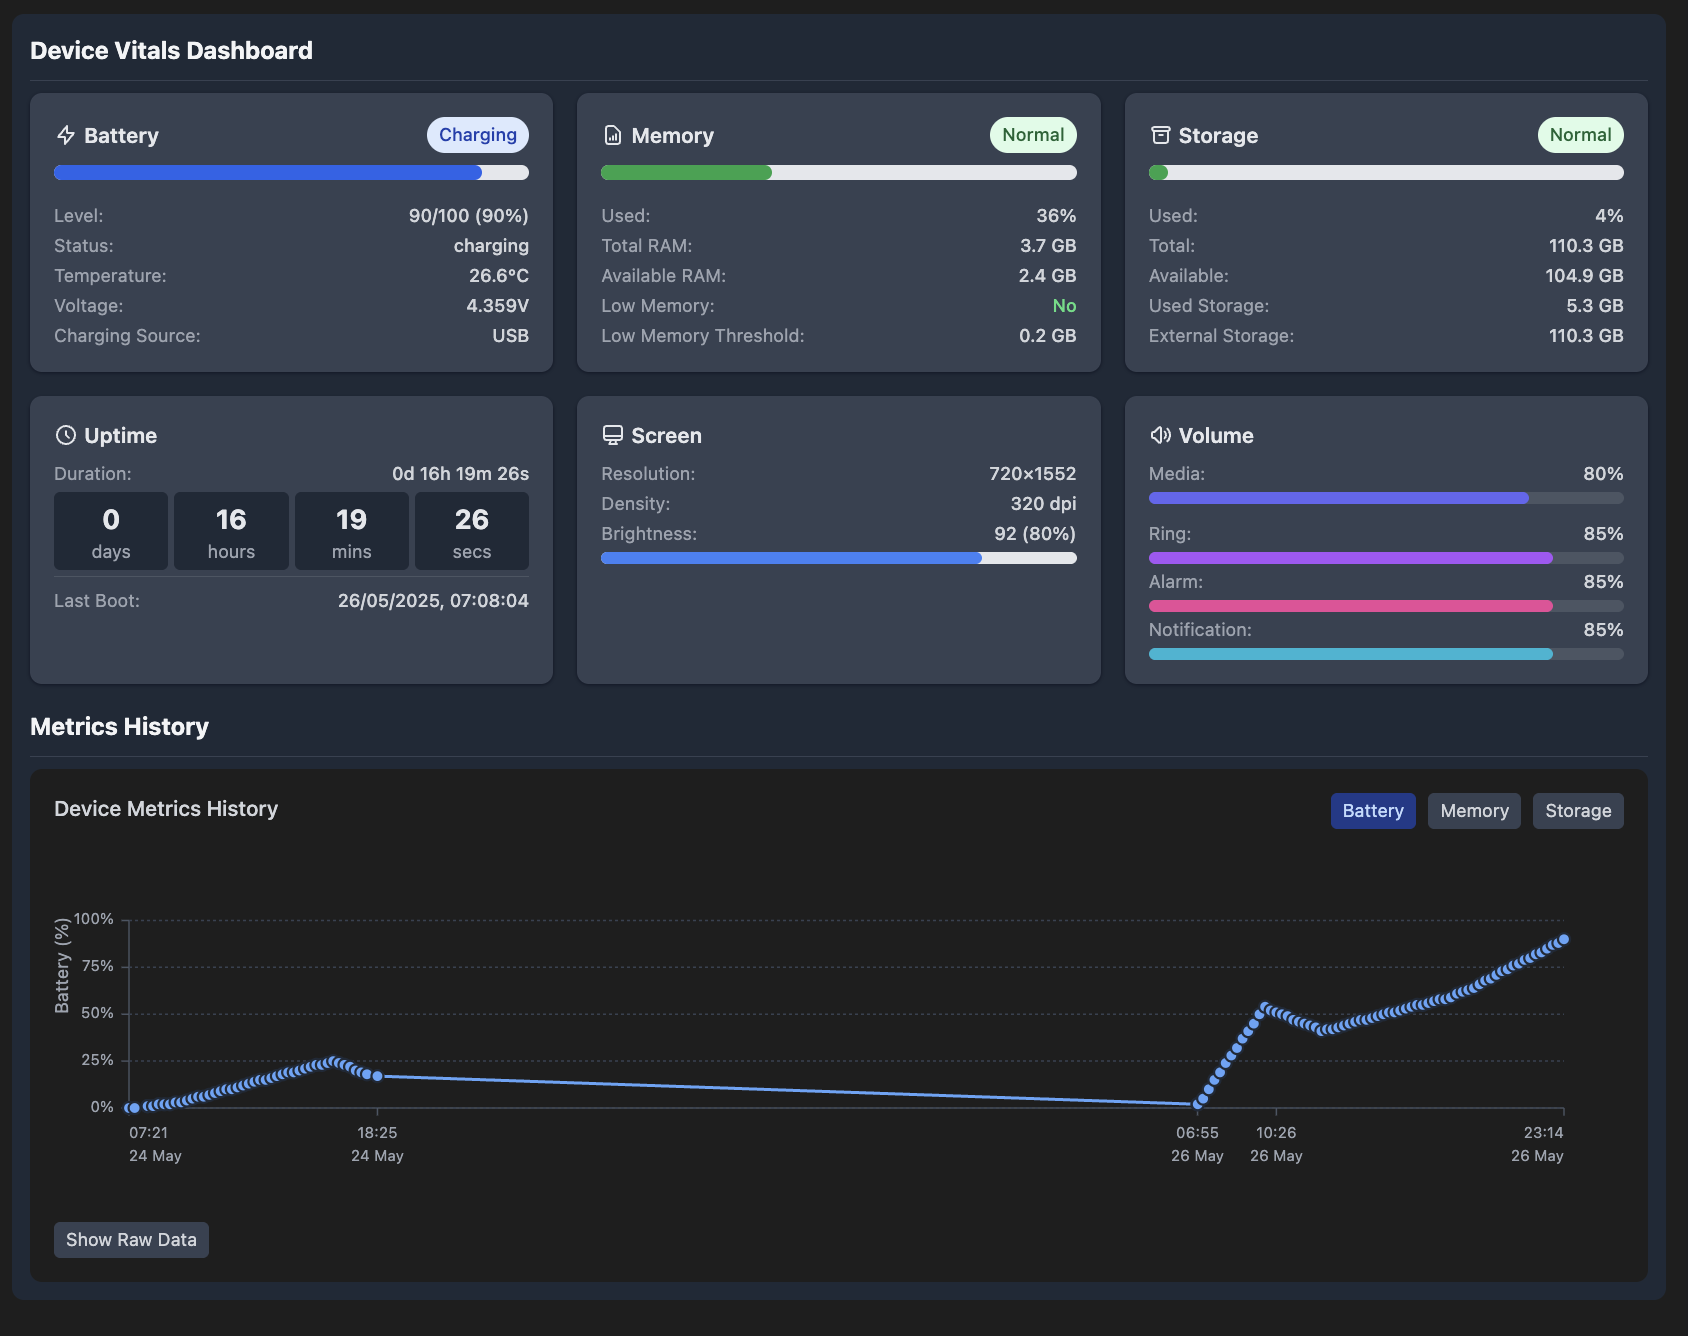Screen dimensions: 1688x1336
Task: Select the Battery tab in Device Metrics History
Action: coord(1373,811)
